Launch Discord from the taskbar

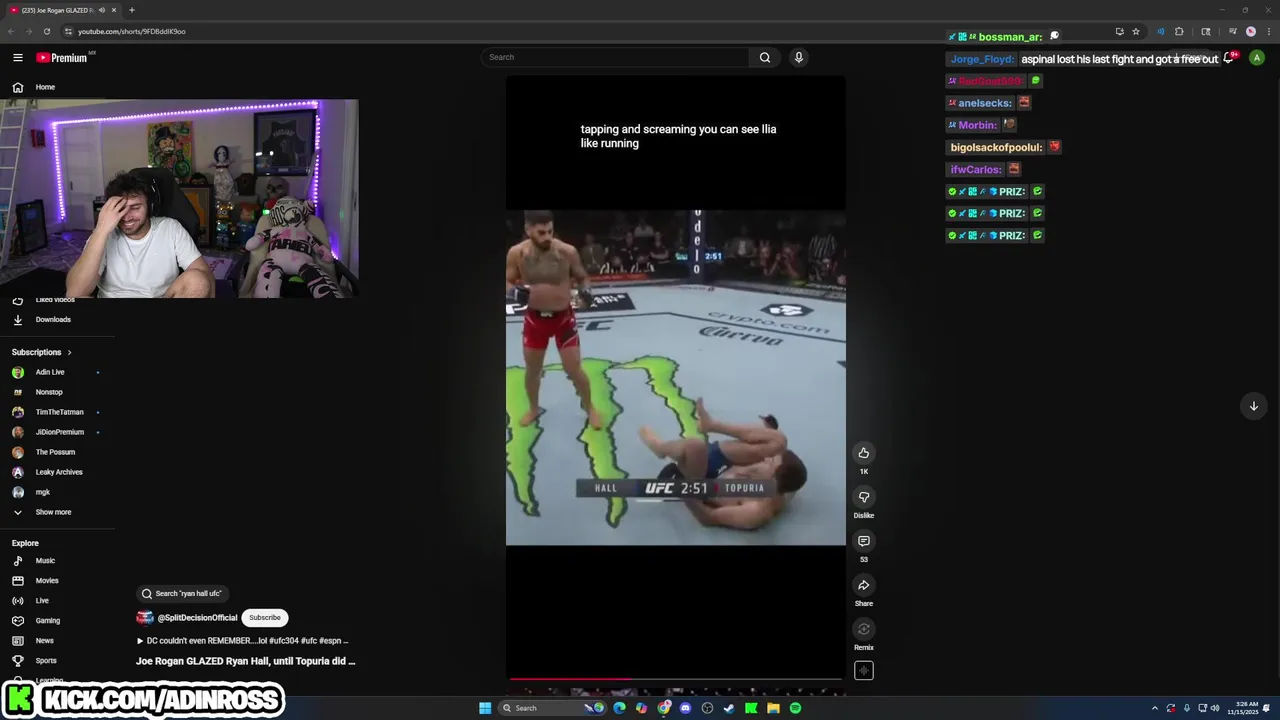point(685,708)
